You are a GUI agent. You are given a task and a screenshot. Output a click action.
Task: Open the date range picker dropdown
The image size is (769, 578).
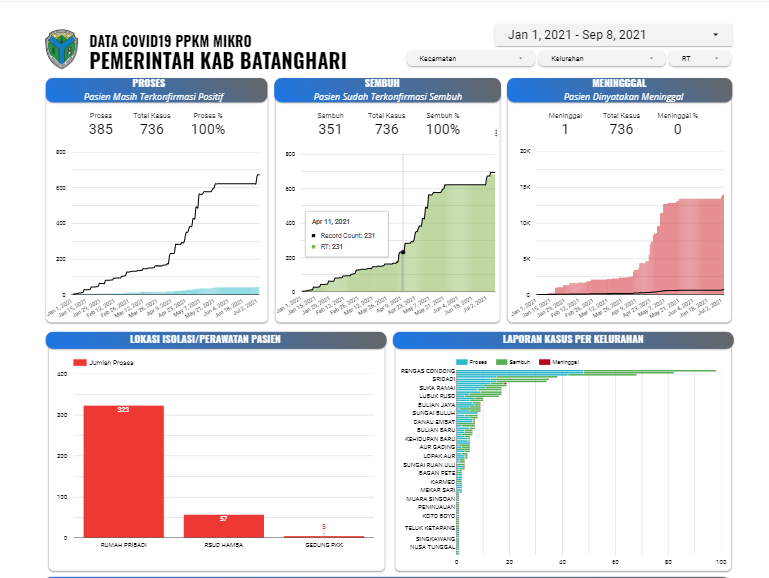[x=613, y=35]
